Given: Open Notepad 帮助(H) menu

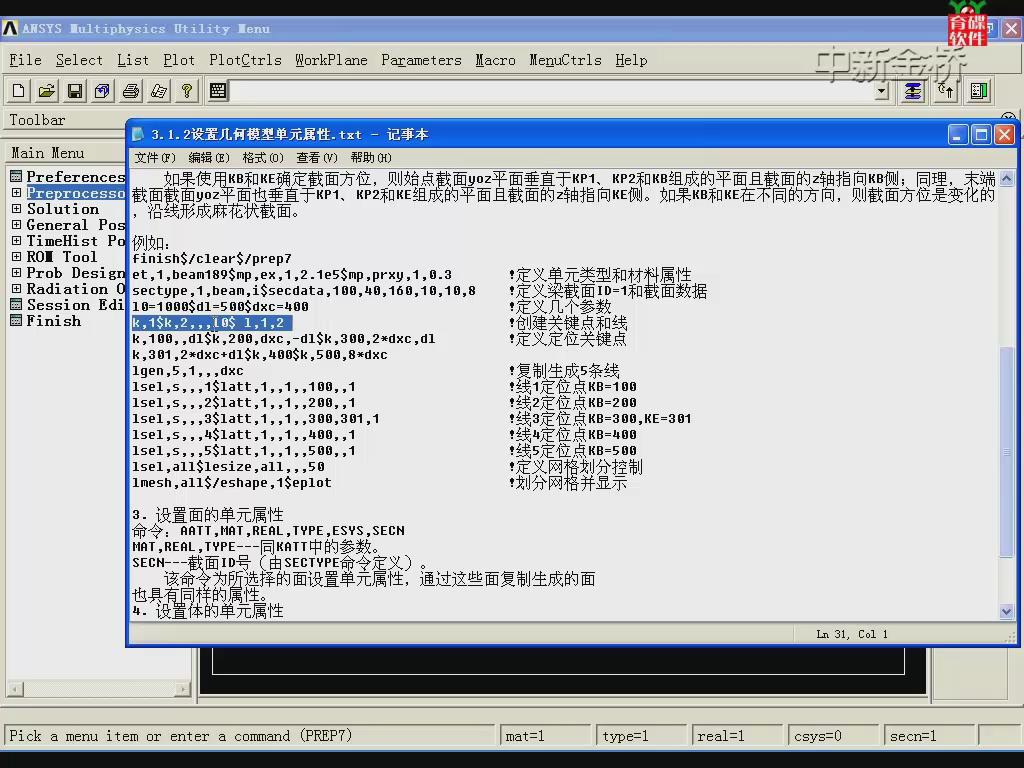Looking at the screenshot, I should pyautogui.click(x=371, y=157).
